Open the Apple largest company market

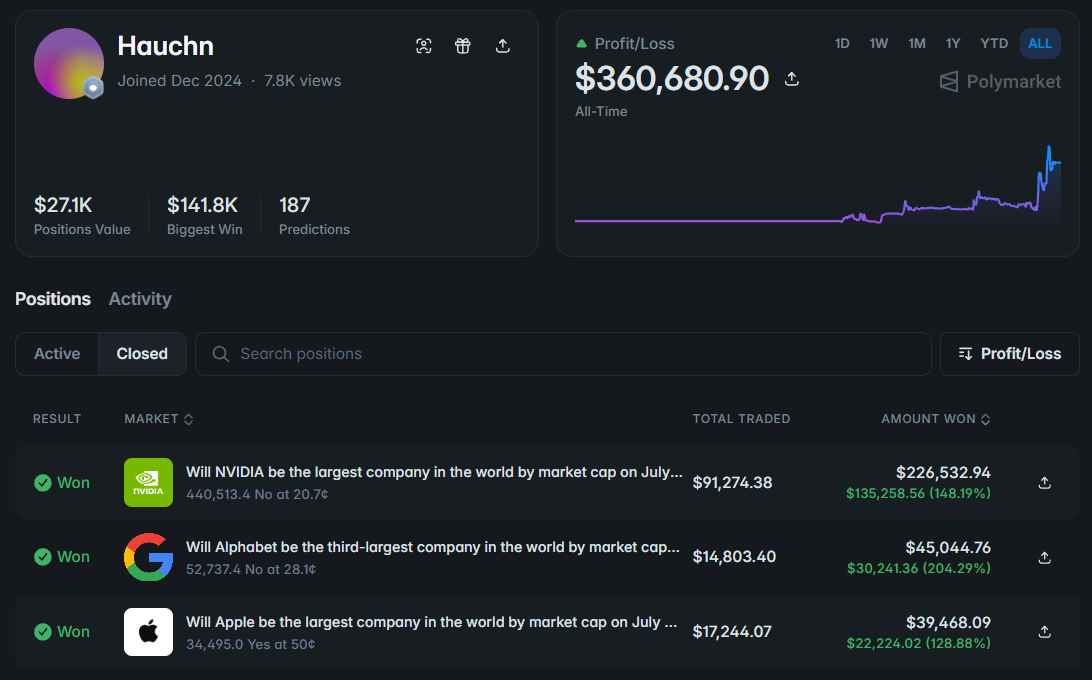click(431, 622)
